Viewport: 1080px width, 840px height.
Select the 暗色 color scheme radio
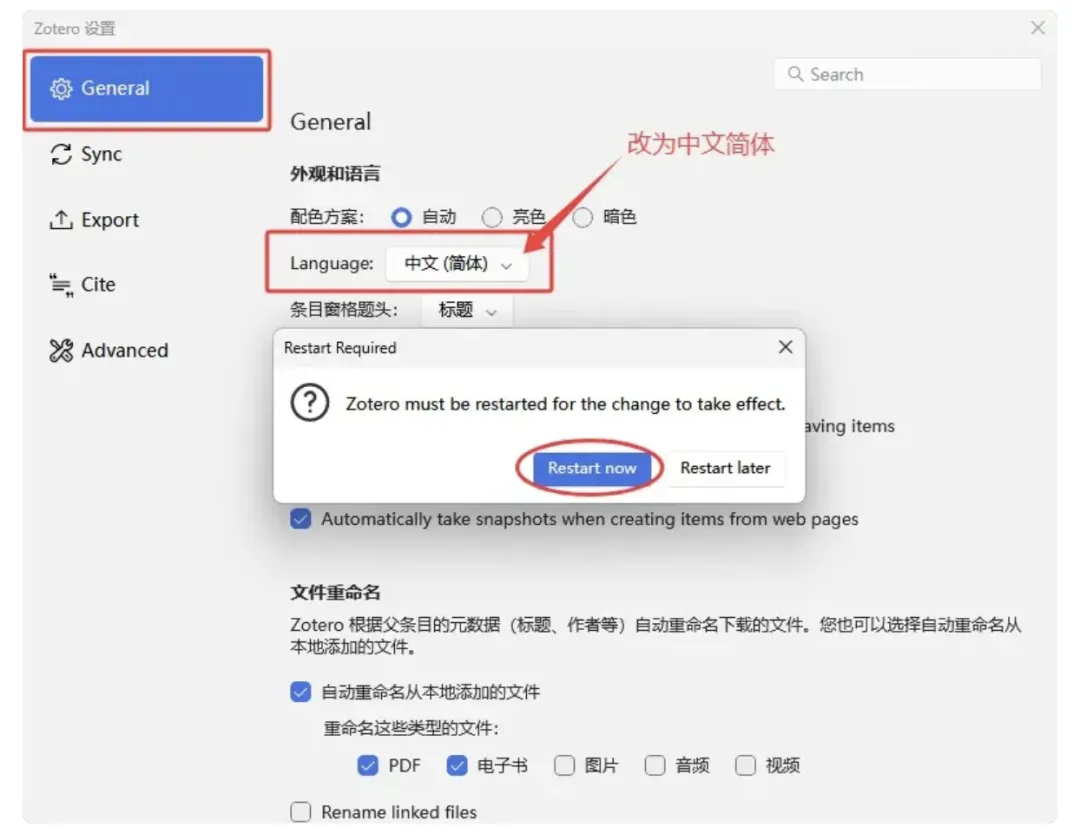point(582,218)
